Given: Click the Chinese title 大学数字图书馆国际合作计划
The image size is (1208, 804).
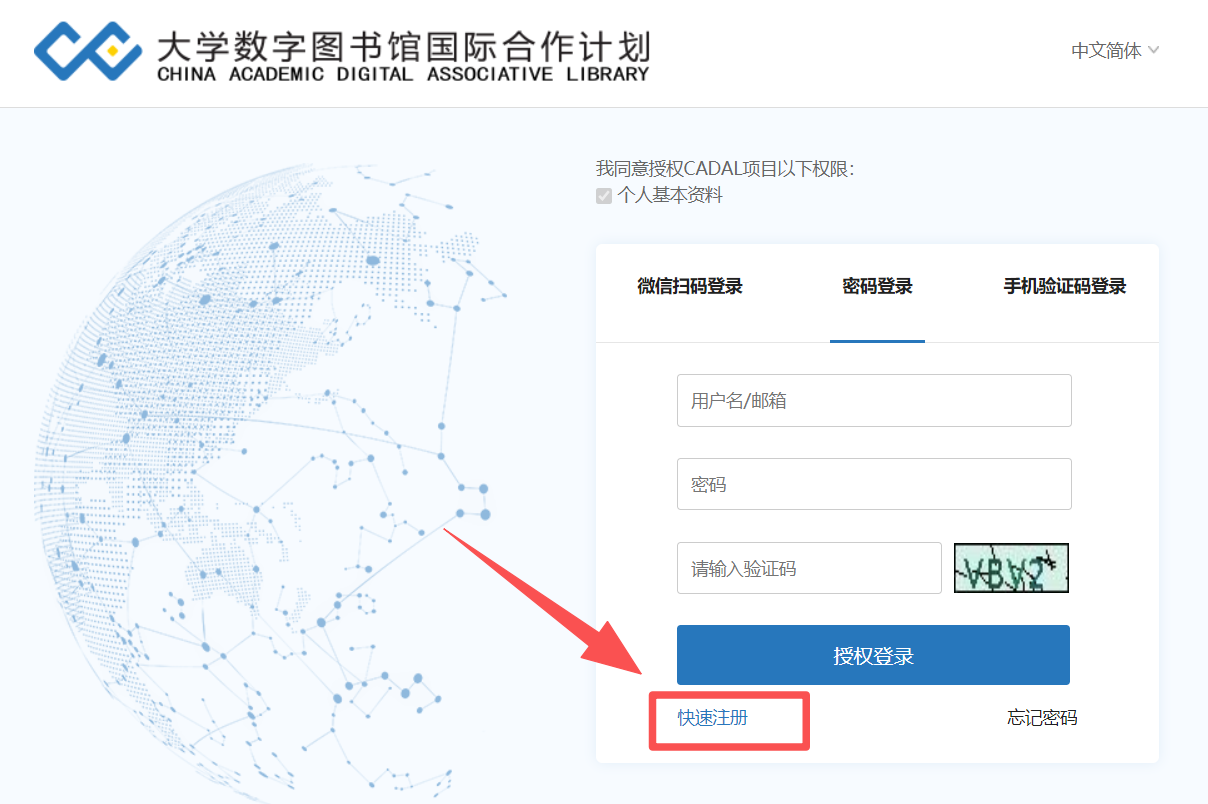Looking at the screenshot, I should tap(403, 45).
